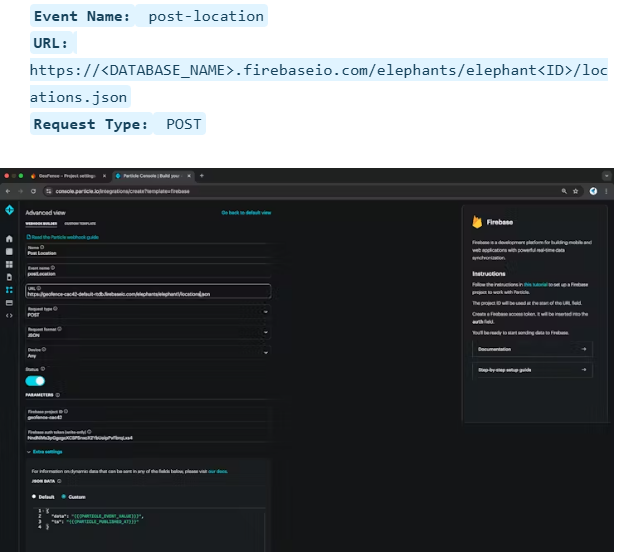Click the browser reload icon
This screenshot has height=556, width=622.
pos(32,190)
